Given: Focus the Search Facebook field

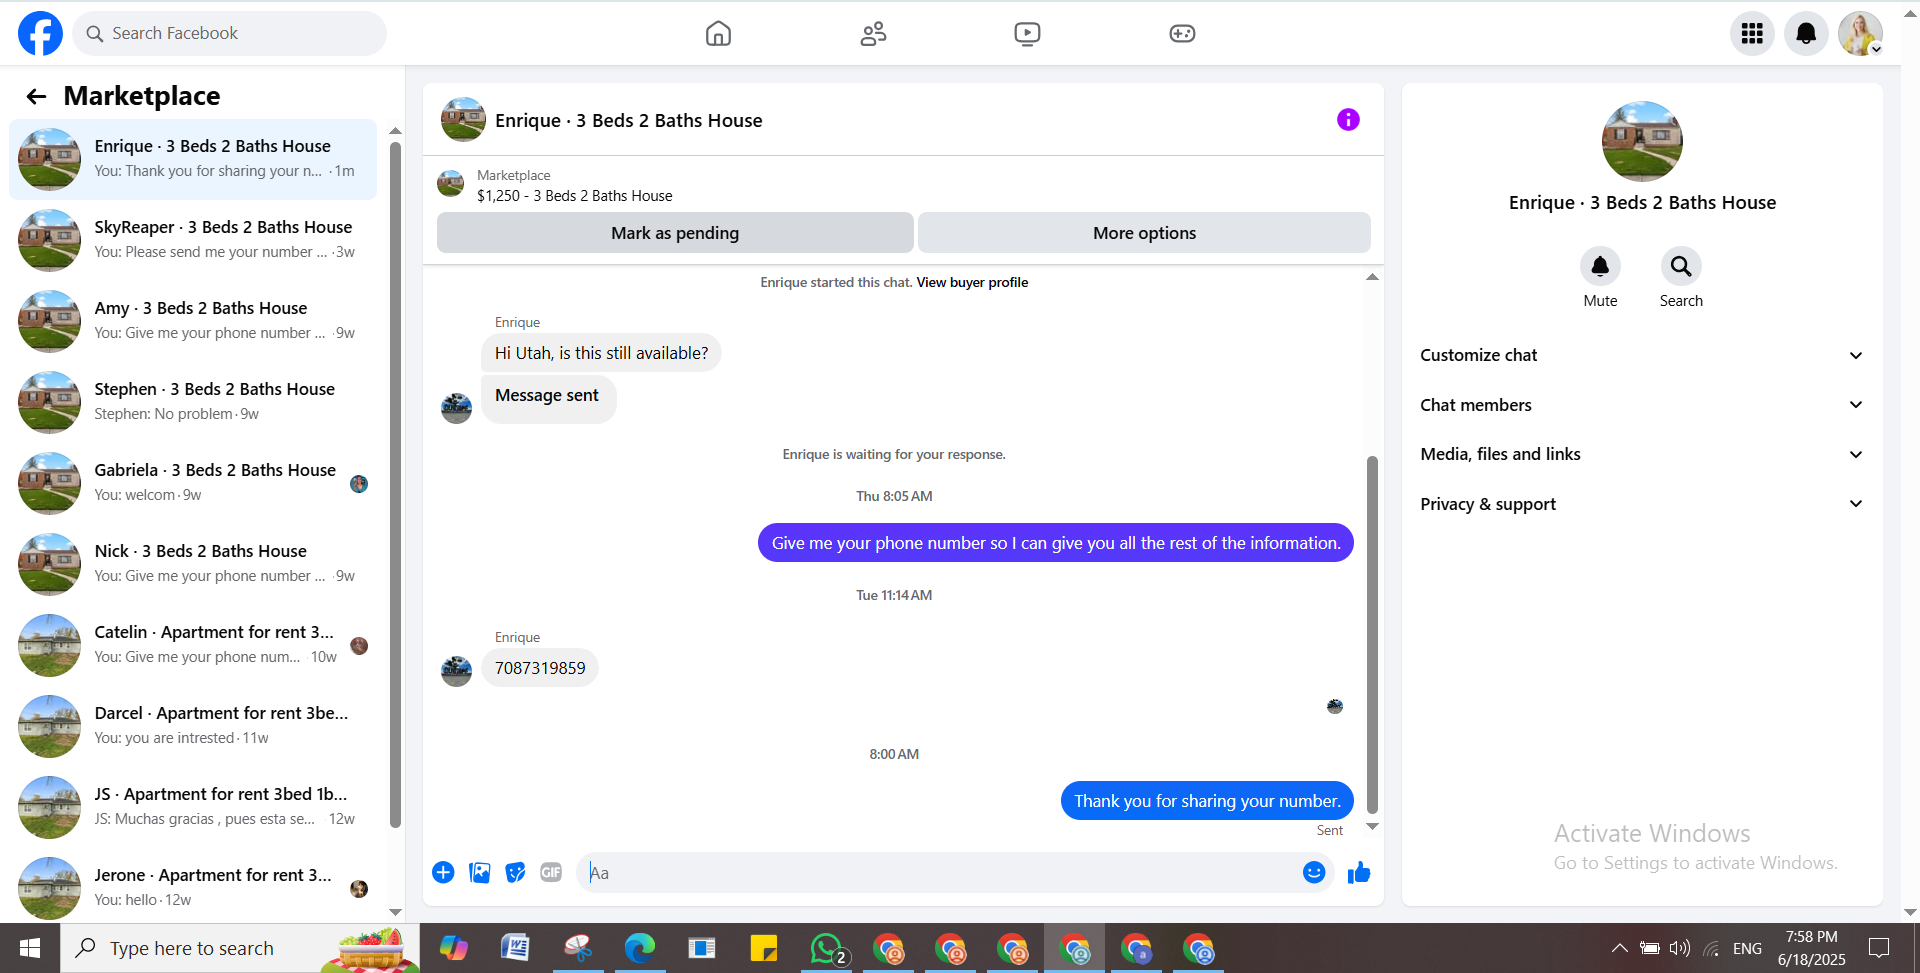Looking at the screenshot, I should [229, 33].
